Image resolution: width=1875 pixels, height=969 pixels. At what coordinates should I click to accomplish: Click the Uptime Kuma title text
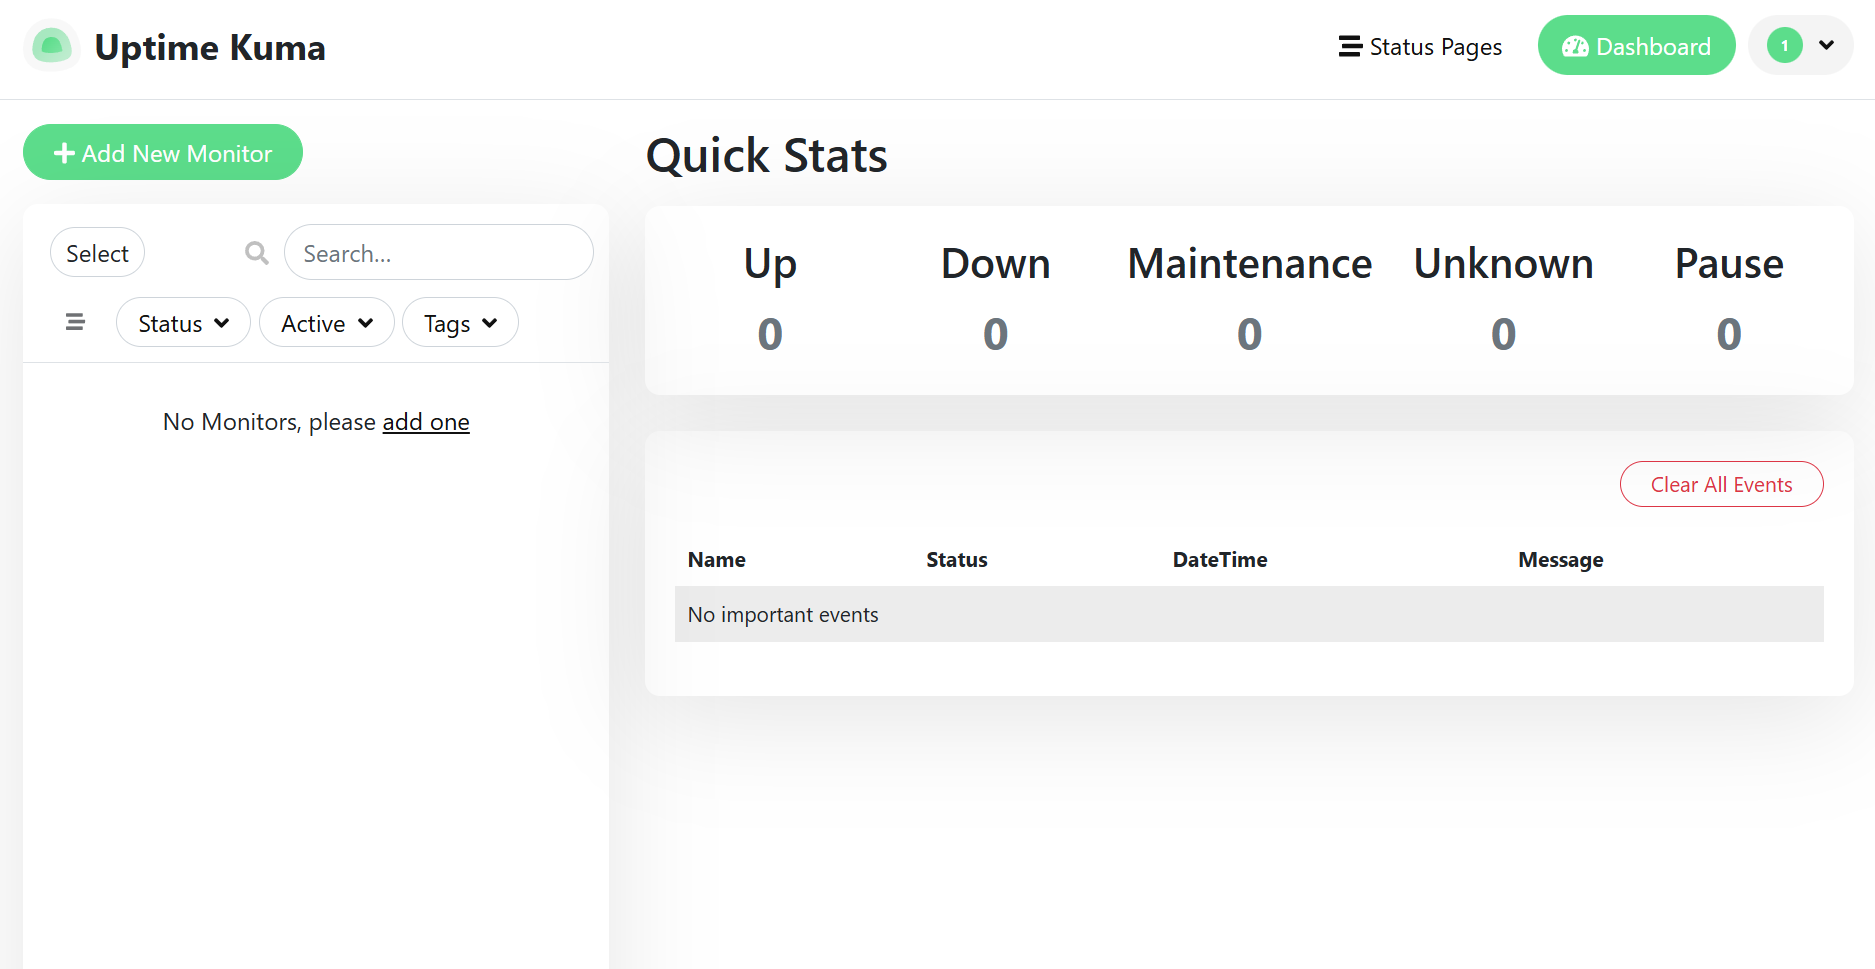pyautogui.click(x=210, y=48)
